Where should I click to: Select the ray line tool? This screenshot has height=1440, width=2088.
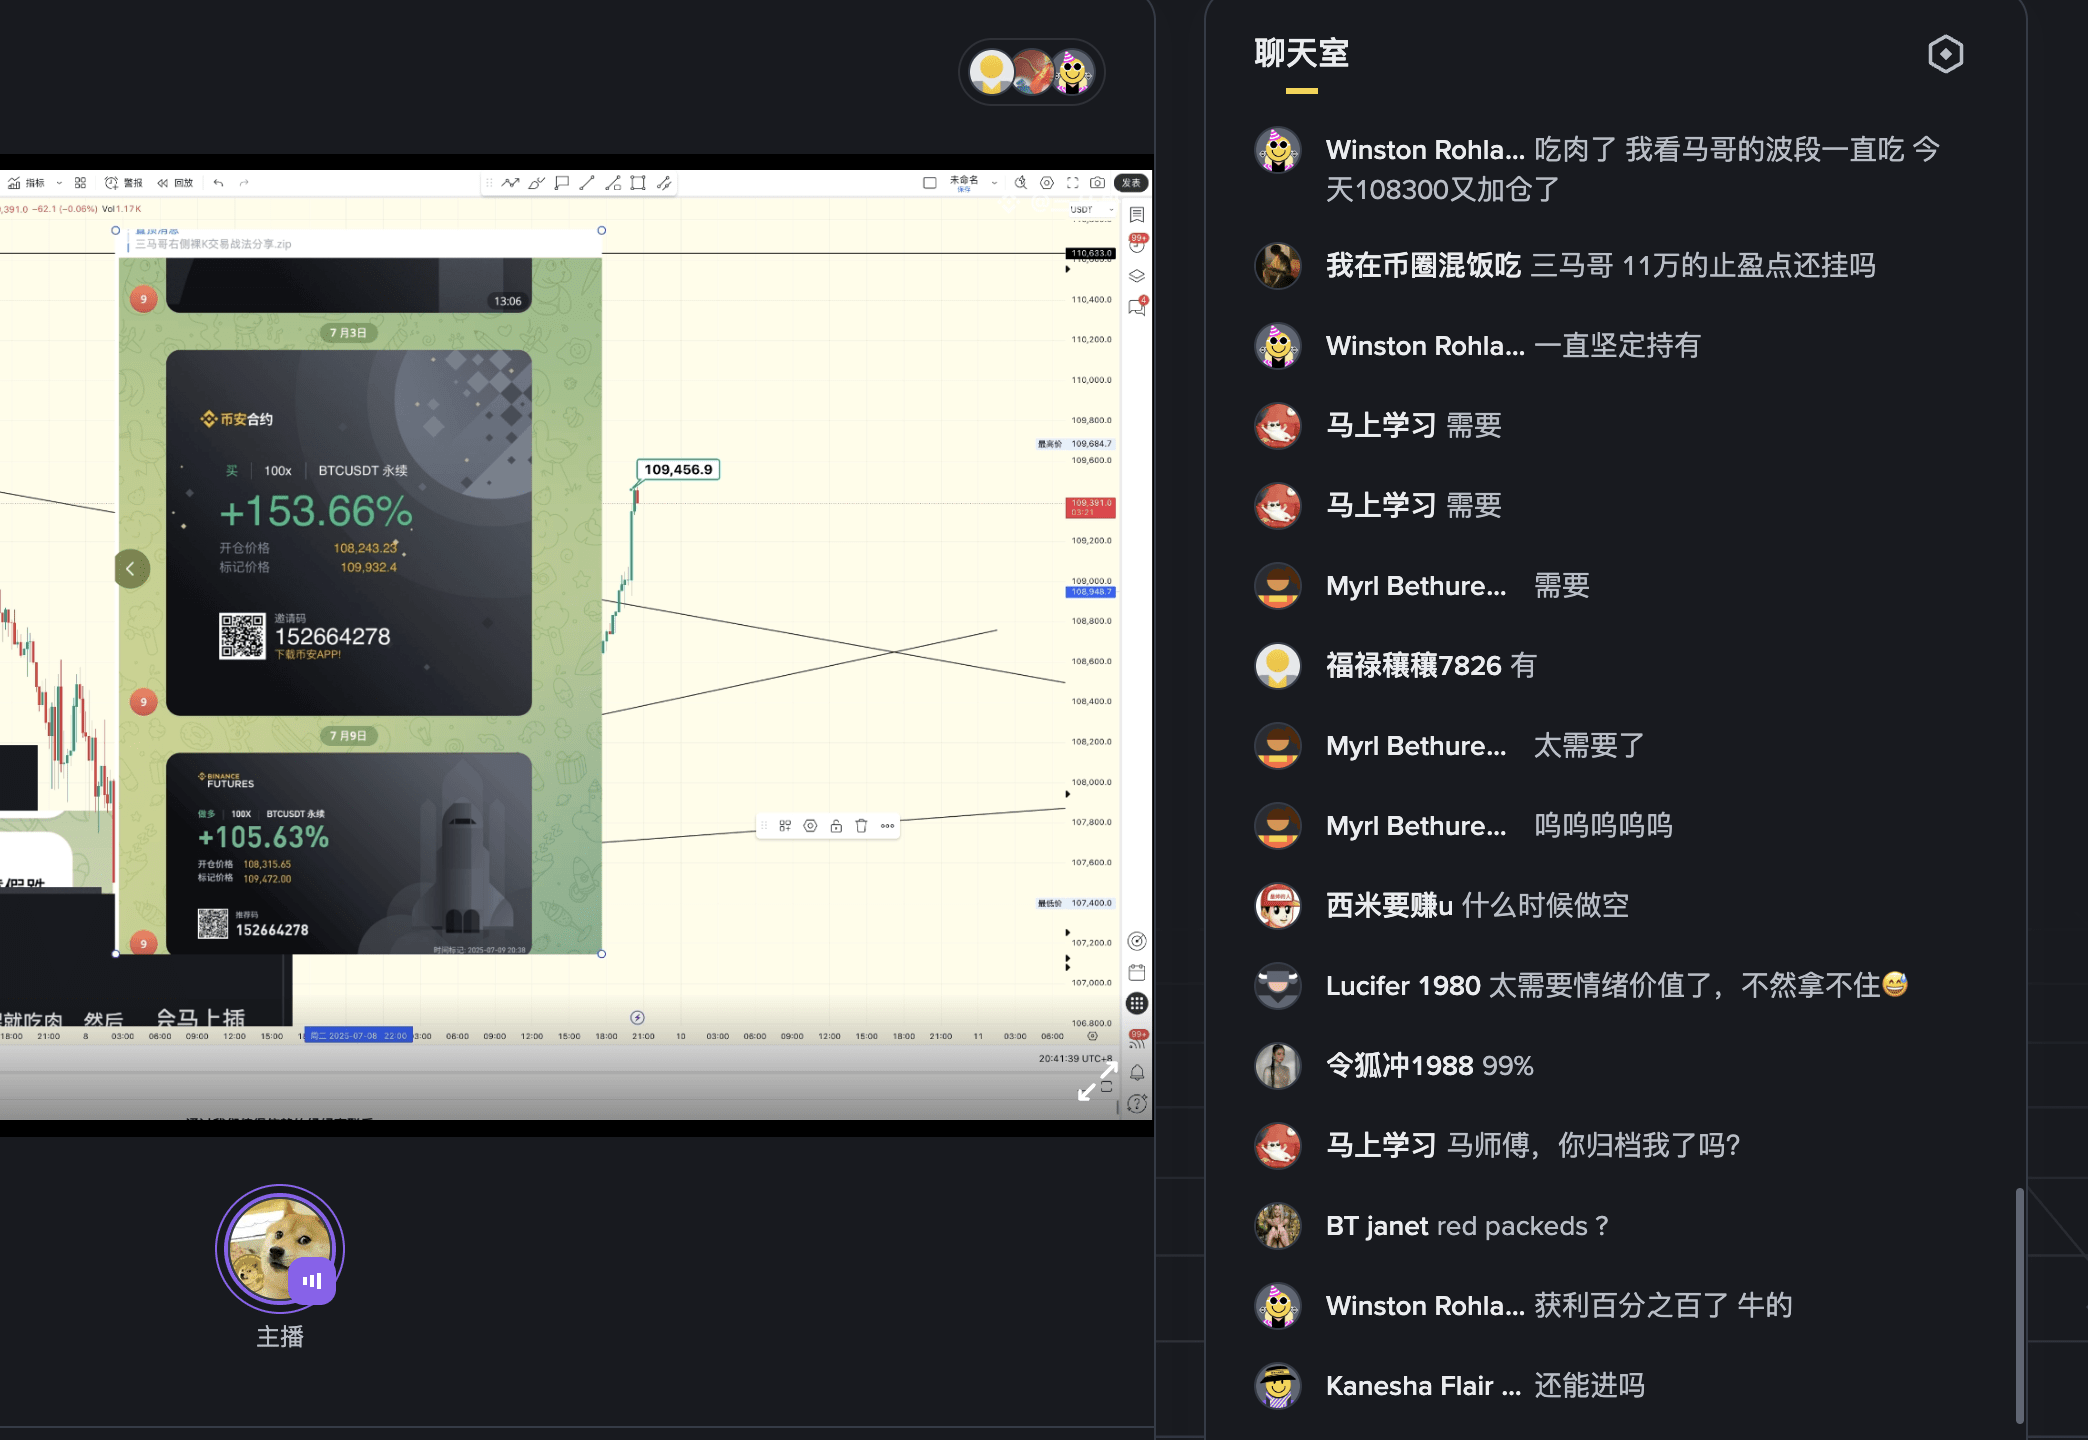613,183
